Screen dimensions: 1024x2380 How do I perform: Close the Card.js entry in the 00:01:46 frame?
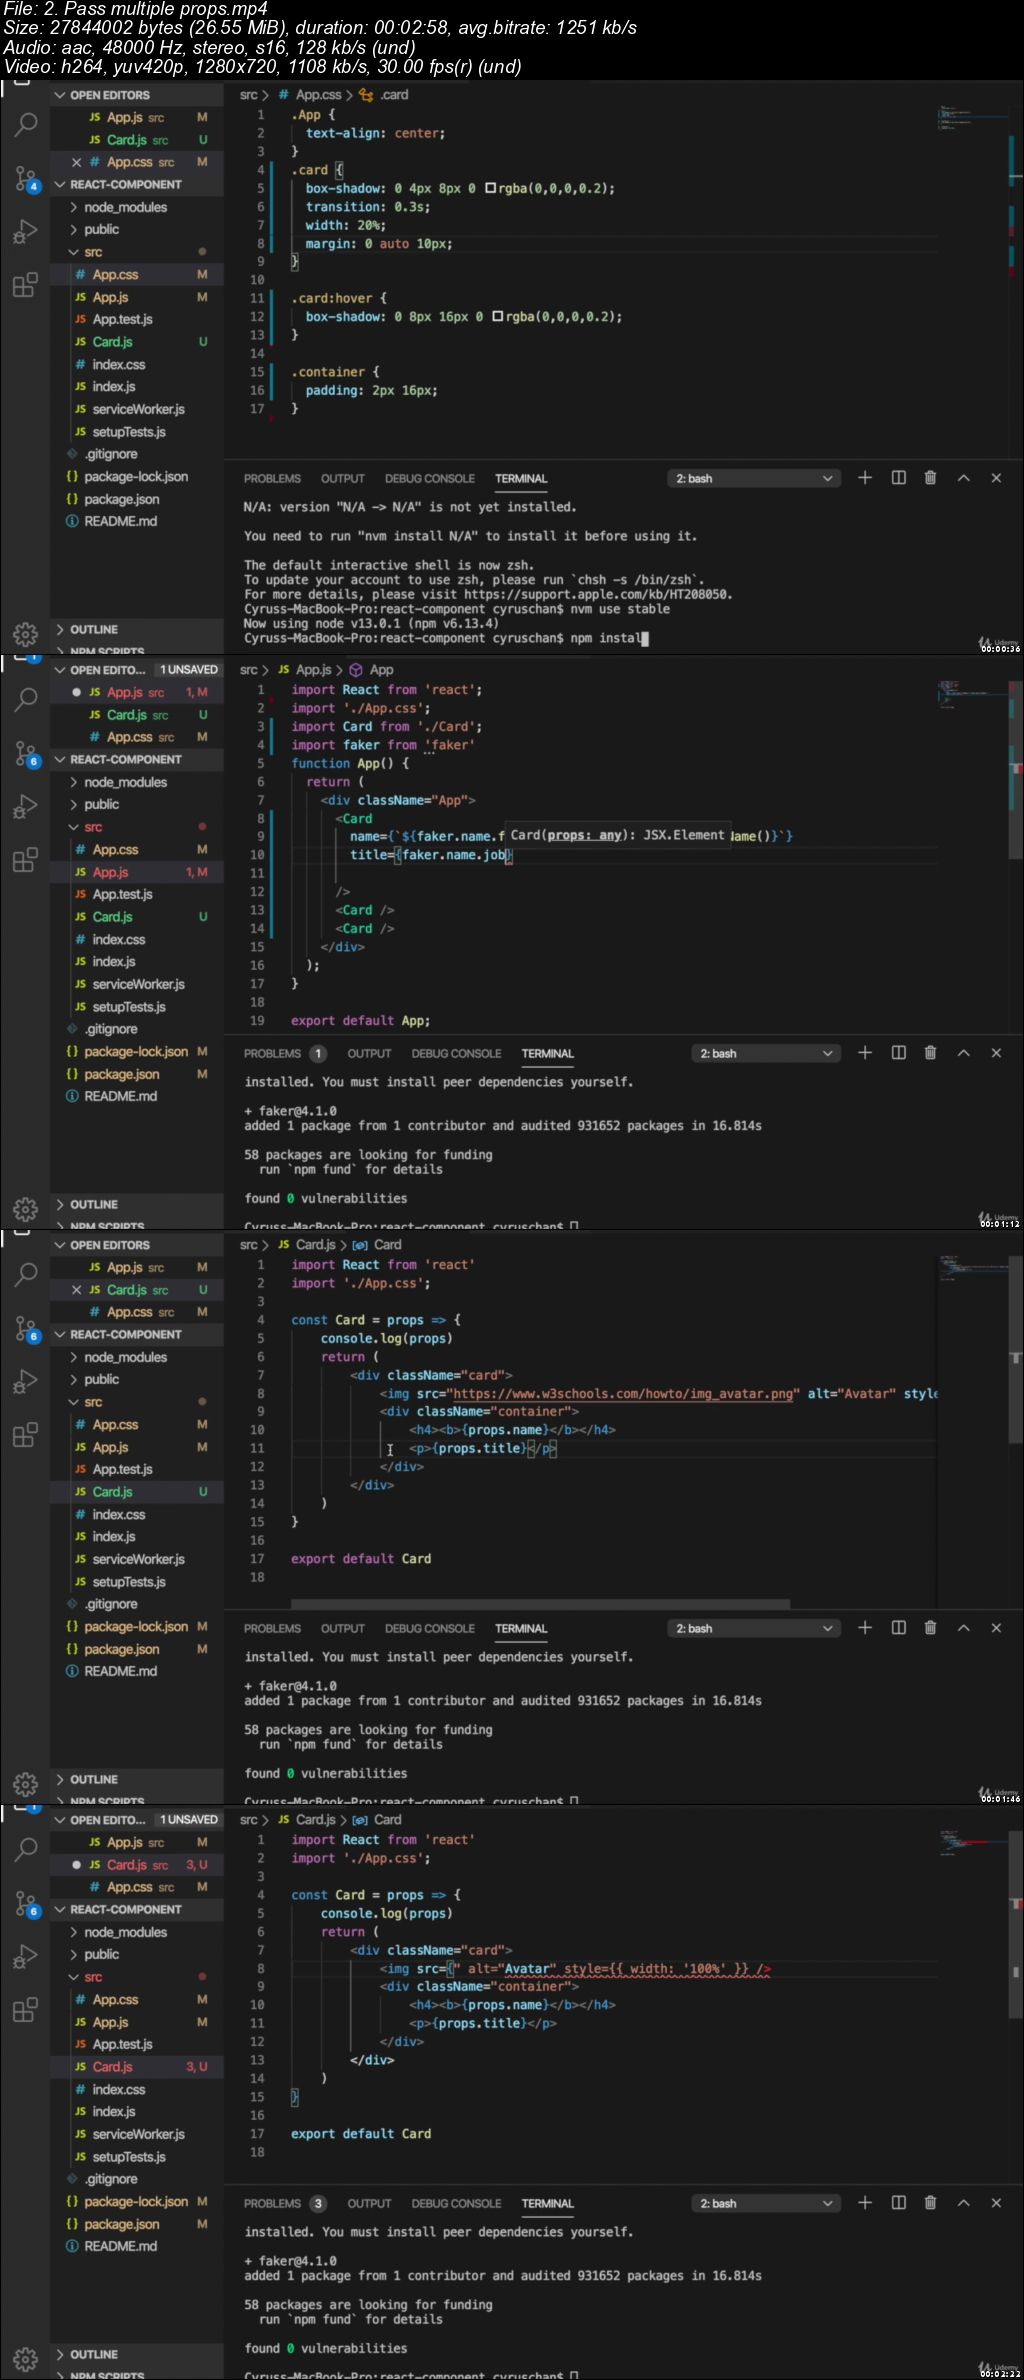pos(76,1290)
